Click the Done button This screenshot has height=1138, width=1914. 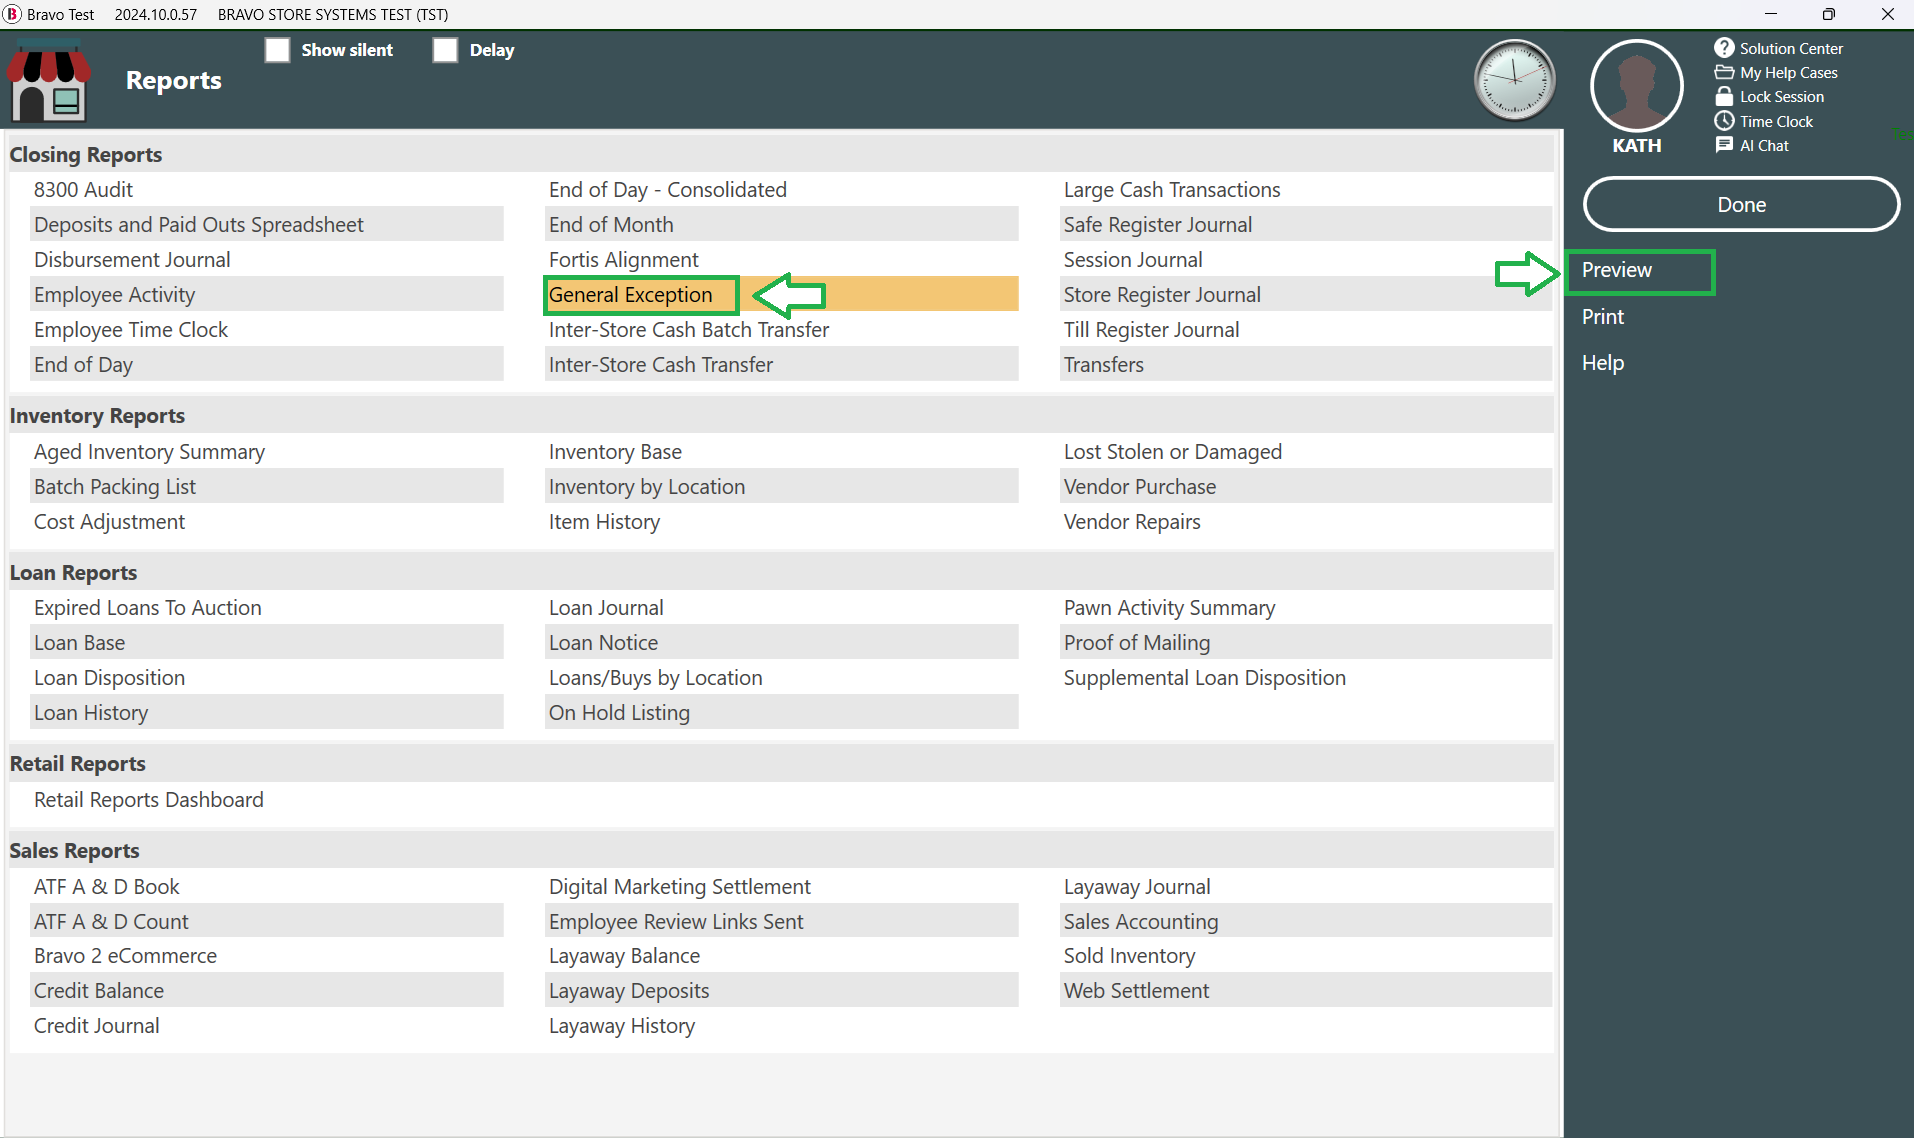(1741, 204)
